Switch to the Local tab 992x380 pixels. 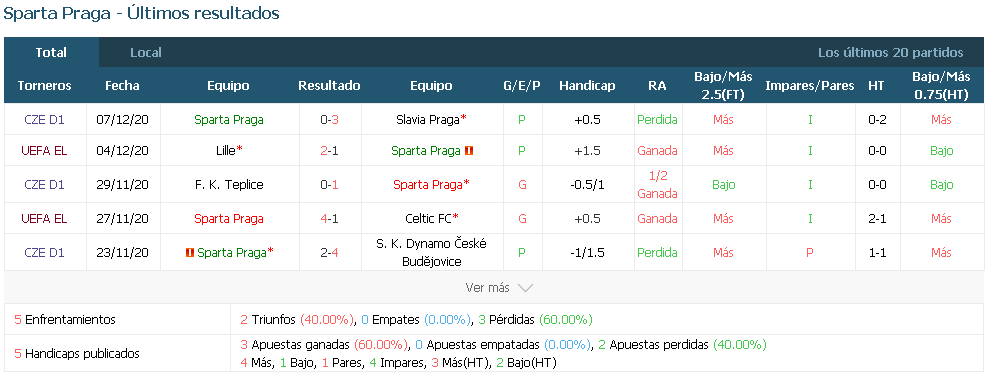tap(146, 52)
